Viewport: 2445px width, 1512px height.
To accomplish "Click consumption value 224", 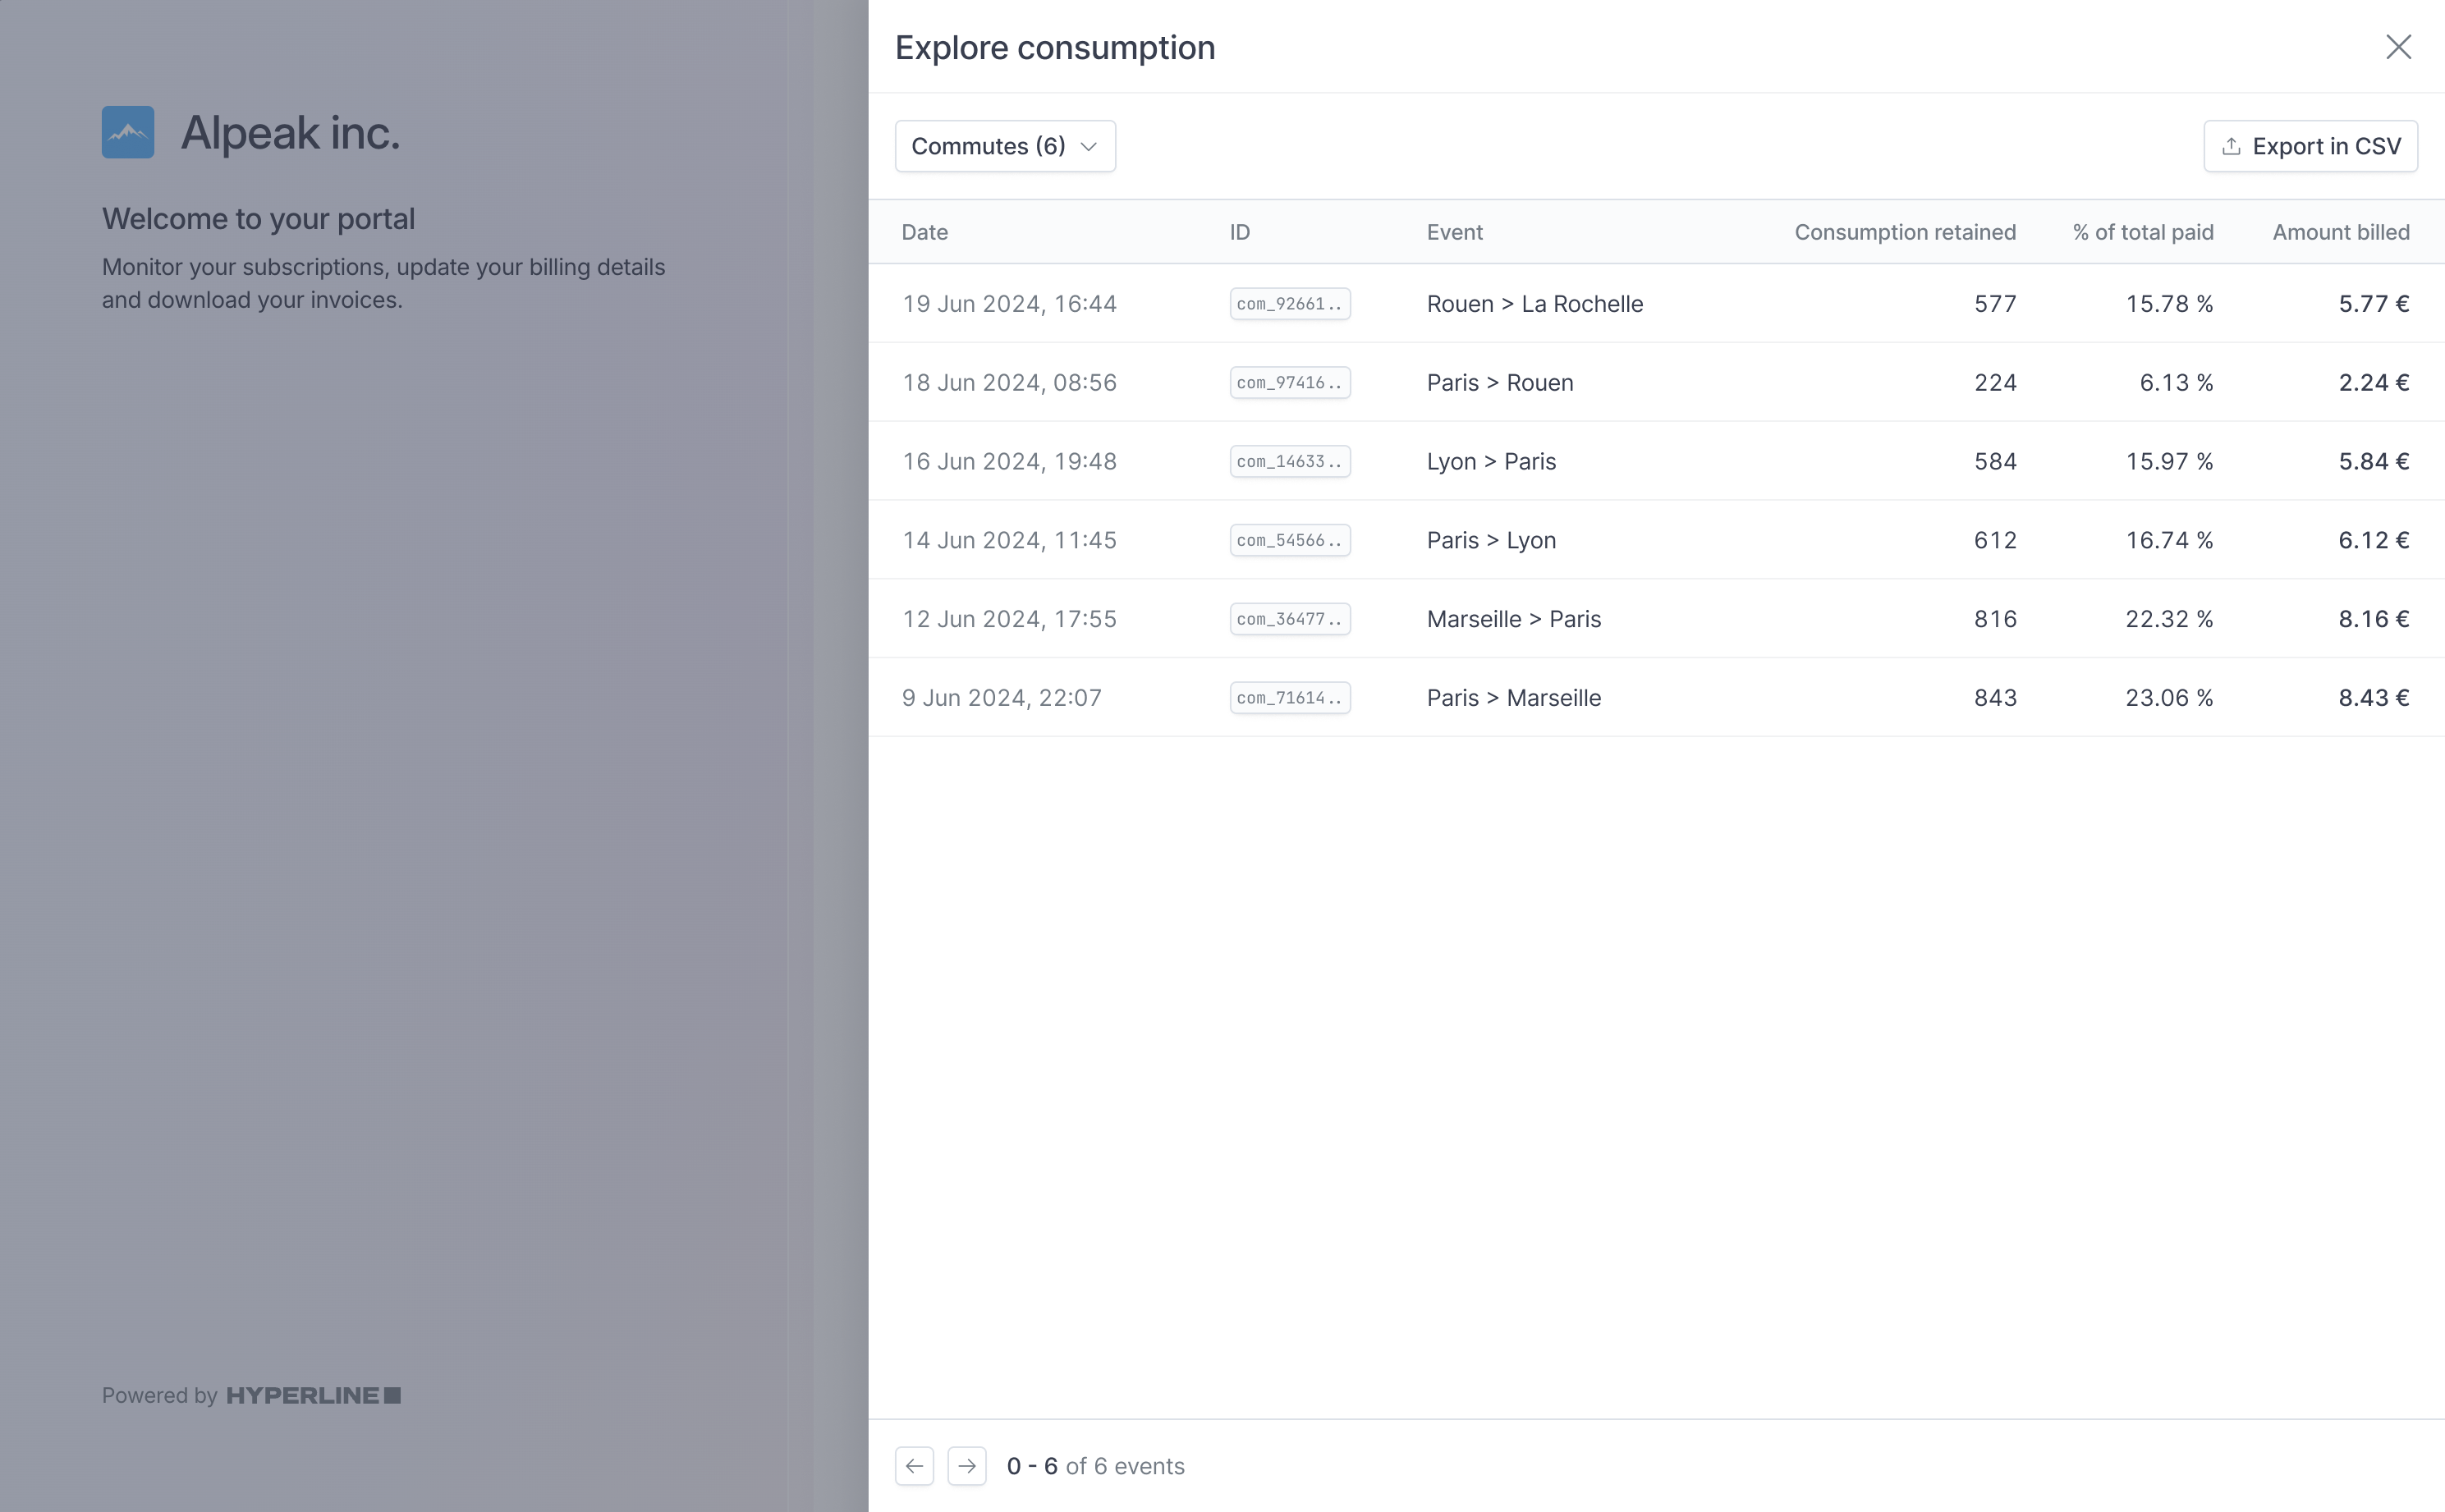I will click(x=1994, y=382).
